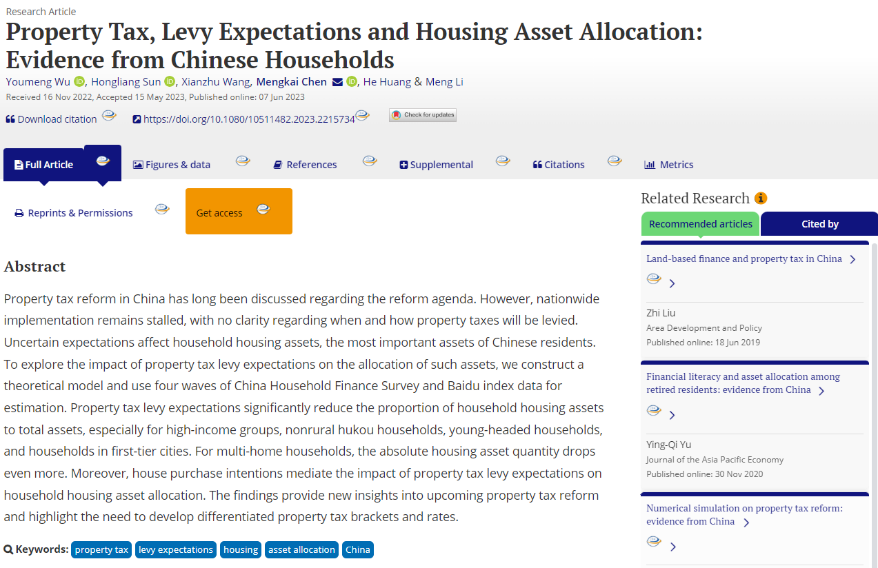Click the 'levy expectations' keyword tag
This screenshot has height=568, width=878.
click(176, 550)
